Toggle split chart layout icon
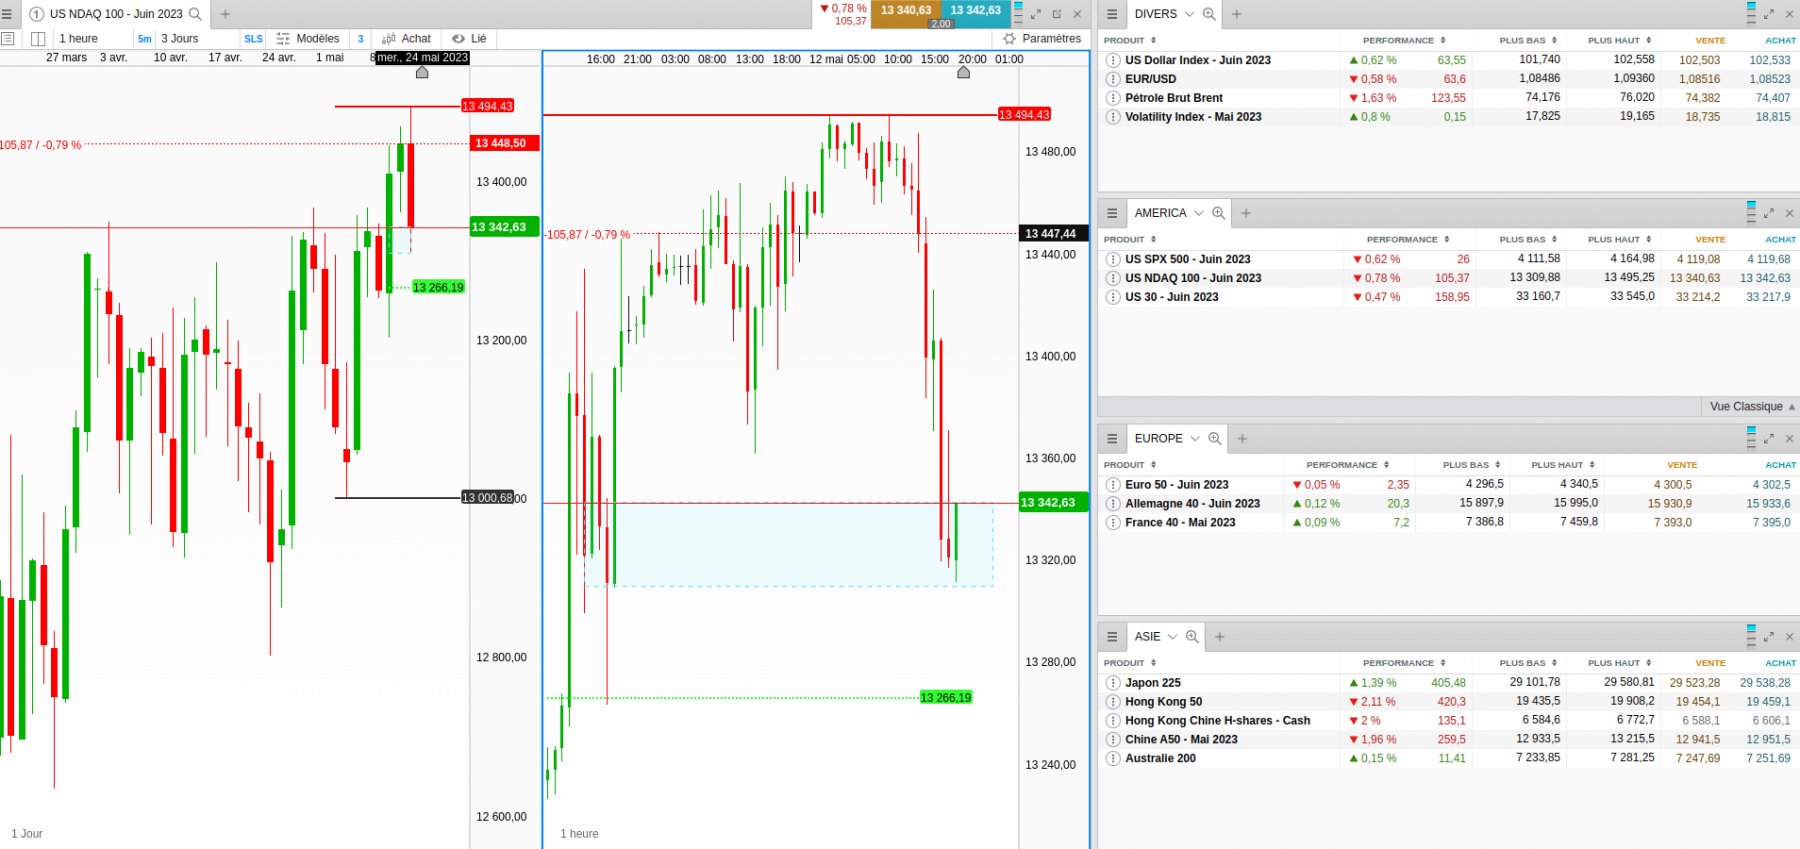 (x=38, y=39)
